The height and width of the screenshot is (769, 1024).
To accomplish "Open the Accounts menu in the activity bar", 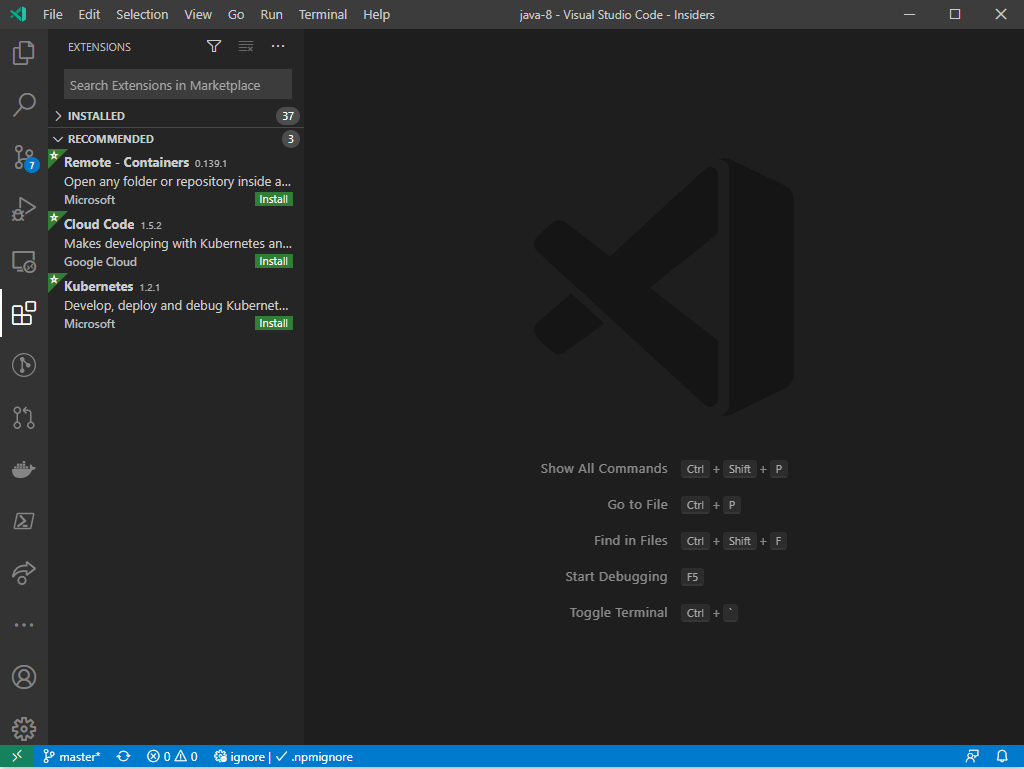I will [23, 677].
